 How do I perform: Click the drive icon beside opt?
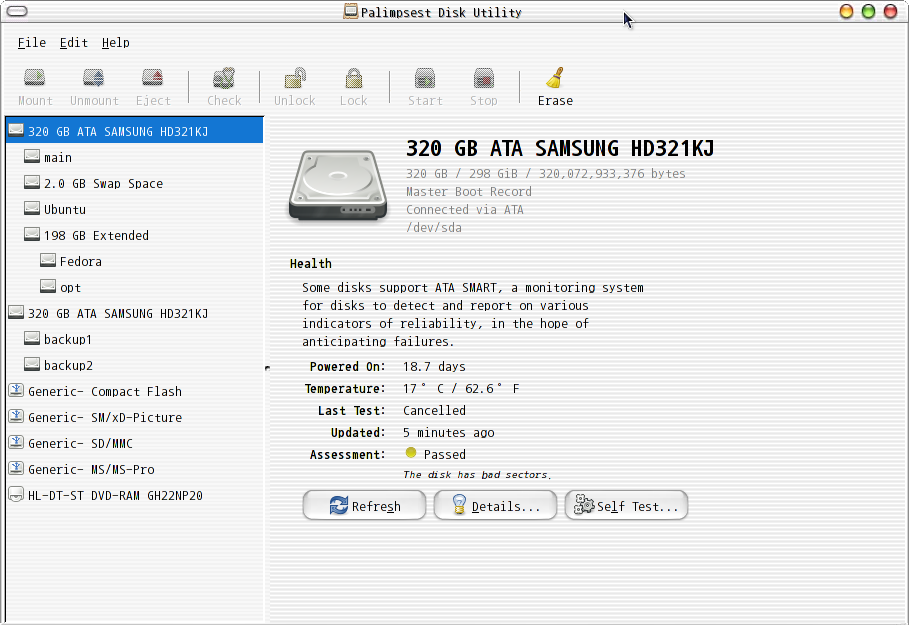[48, 286]
